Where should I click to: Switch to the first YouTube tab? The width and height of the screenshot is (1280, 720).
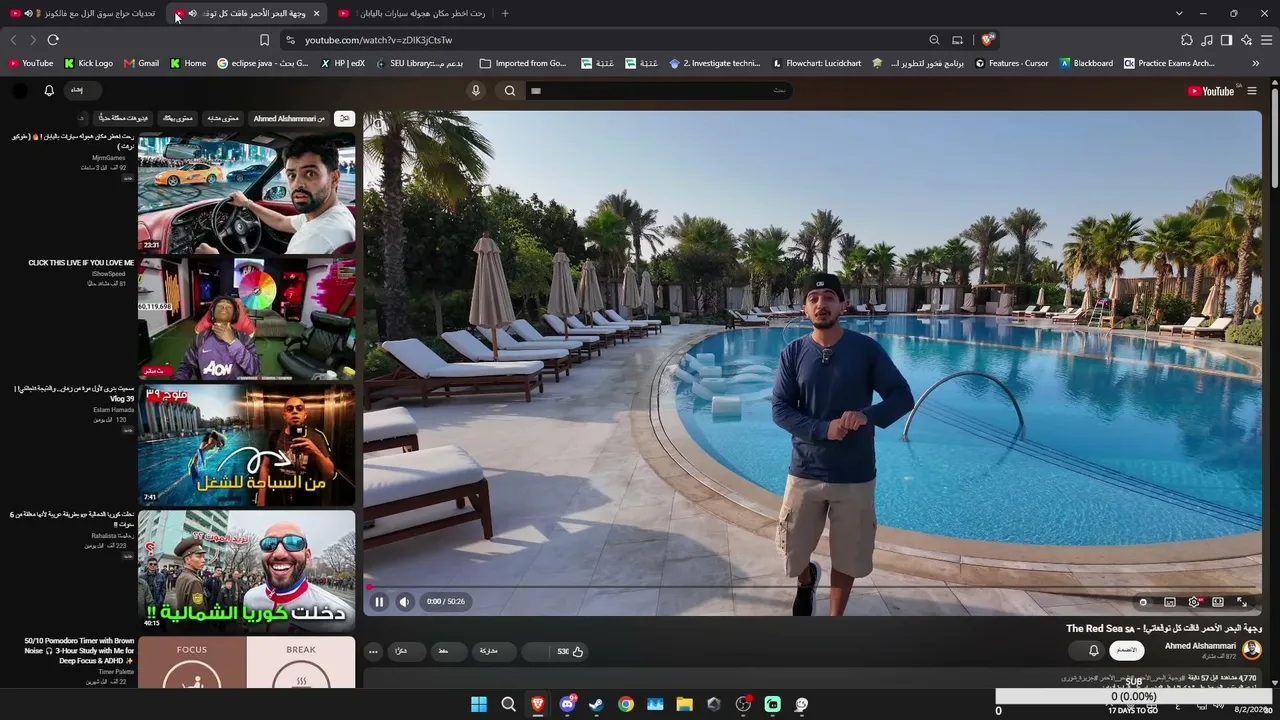pos(85,13)
